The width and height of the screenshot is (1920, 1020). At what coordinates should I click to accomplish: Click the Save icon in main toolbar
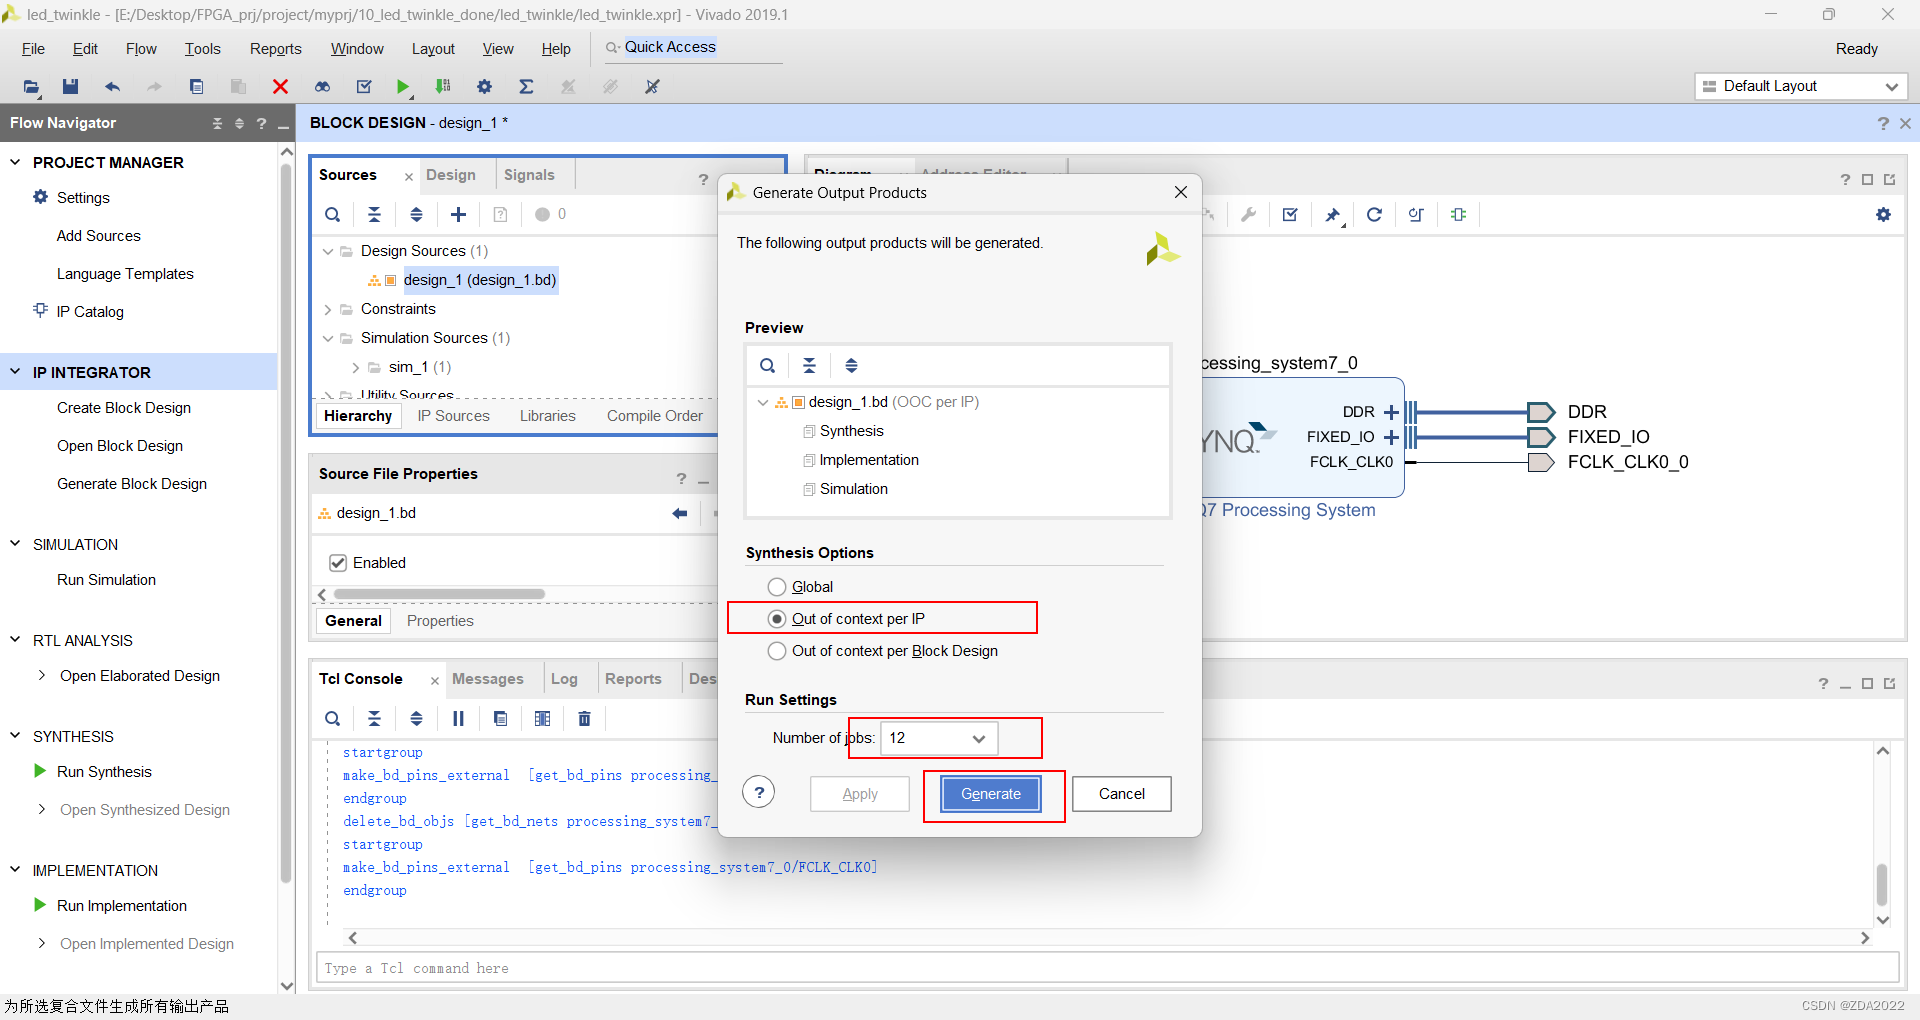[x=70, y=87]
